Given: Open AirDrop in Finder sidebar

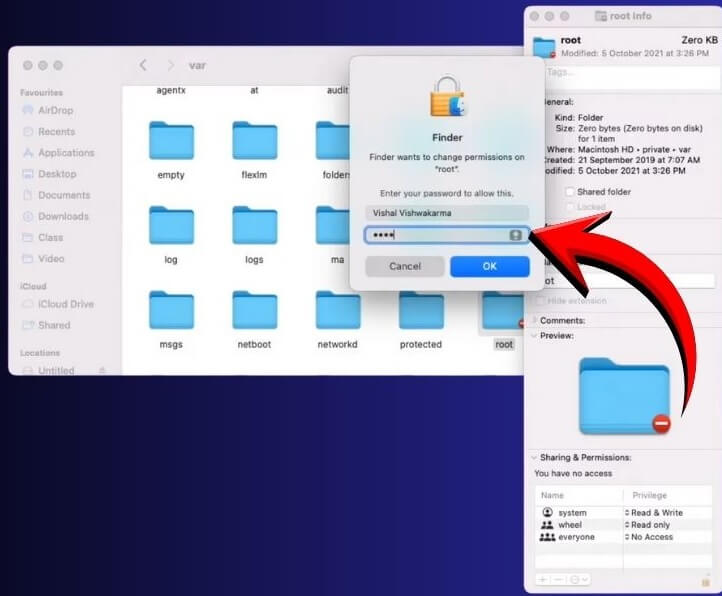Looking at the screenshot, I should pyautogui.click(x=55, y=110).
